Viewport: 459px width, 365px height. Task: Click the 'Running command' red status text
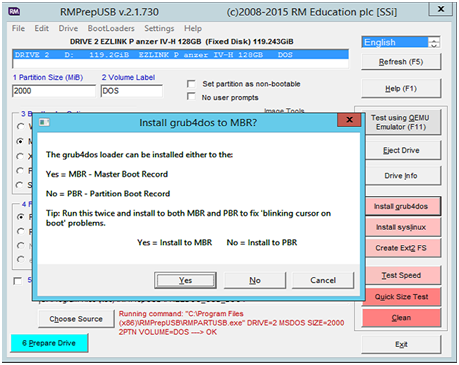point(231,323)
